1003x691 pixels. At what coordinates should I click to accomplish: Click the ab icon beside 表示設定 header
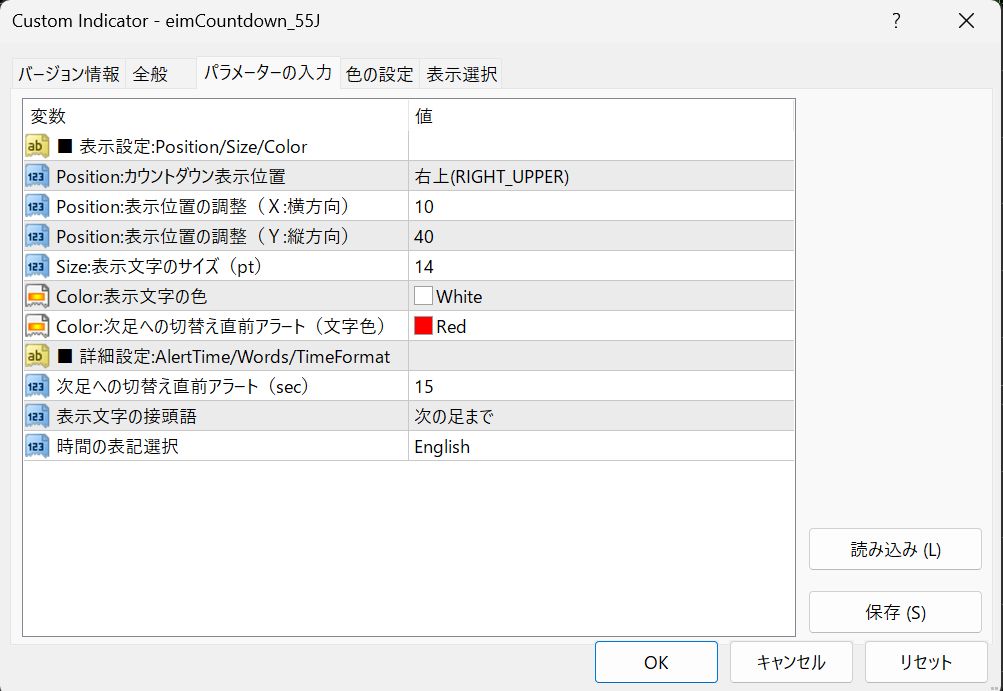pyautogui.click(x=37, y=146)
